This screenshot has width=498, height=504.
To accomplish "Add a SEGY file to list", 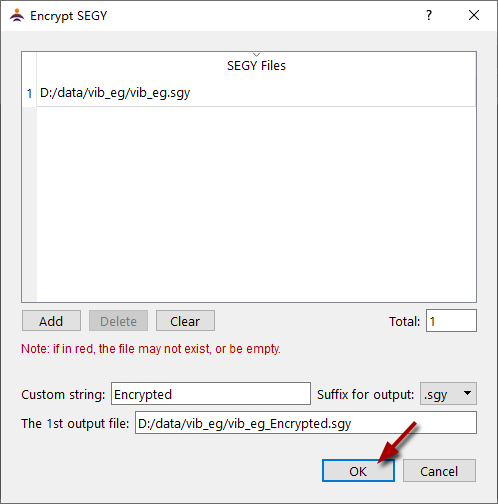I will pyautogui.click(x=51, y=321).
